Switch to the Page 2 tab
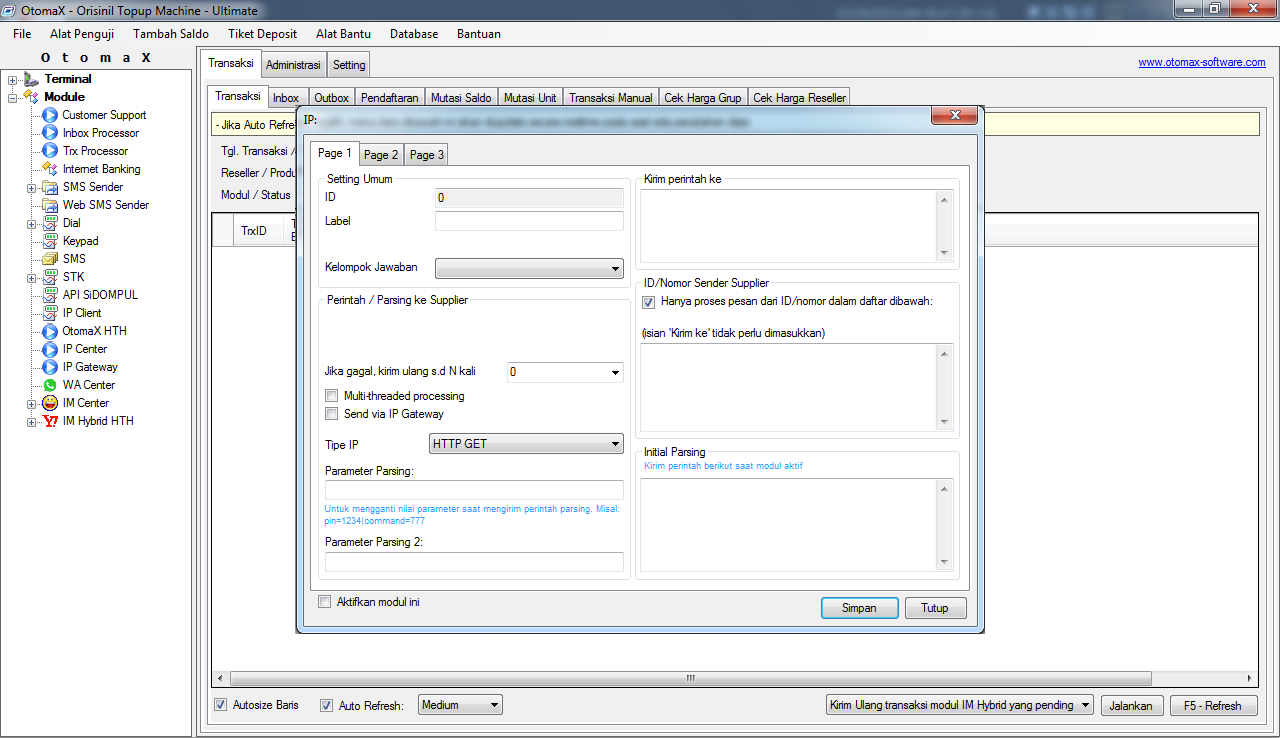The height and width of the screenshot is (738, 1280). 380,154
